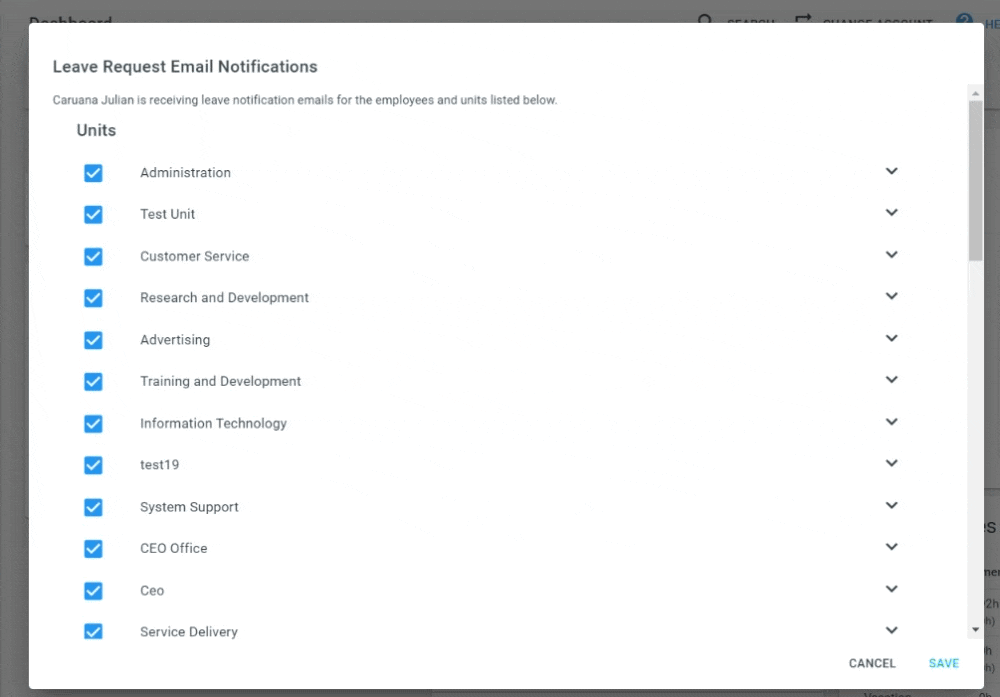The width and height of the screenshot is (1000, 697).
Task: Expand the Administration unit row
Action: tap(891, 171)
